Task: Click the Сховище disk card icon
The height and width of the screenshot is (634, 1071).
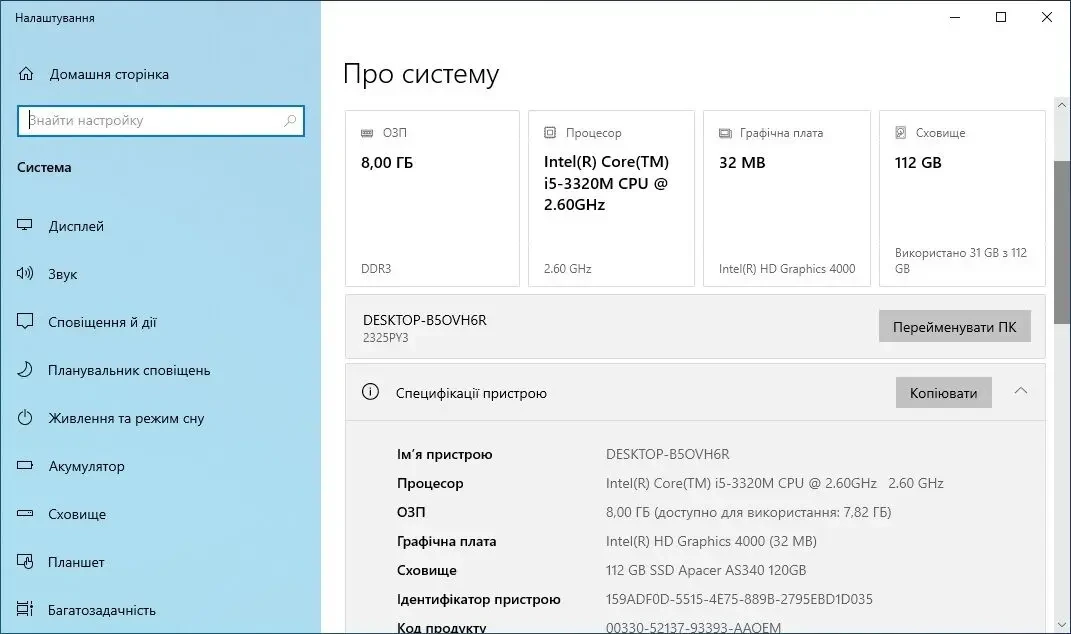Action: (x=901, y=133)
